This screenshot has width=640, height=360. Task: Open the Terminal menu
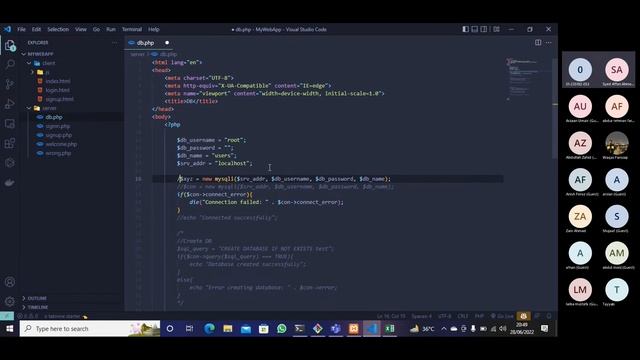click(x=131, y=29)
